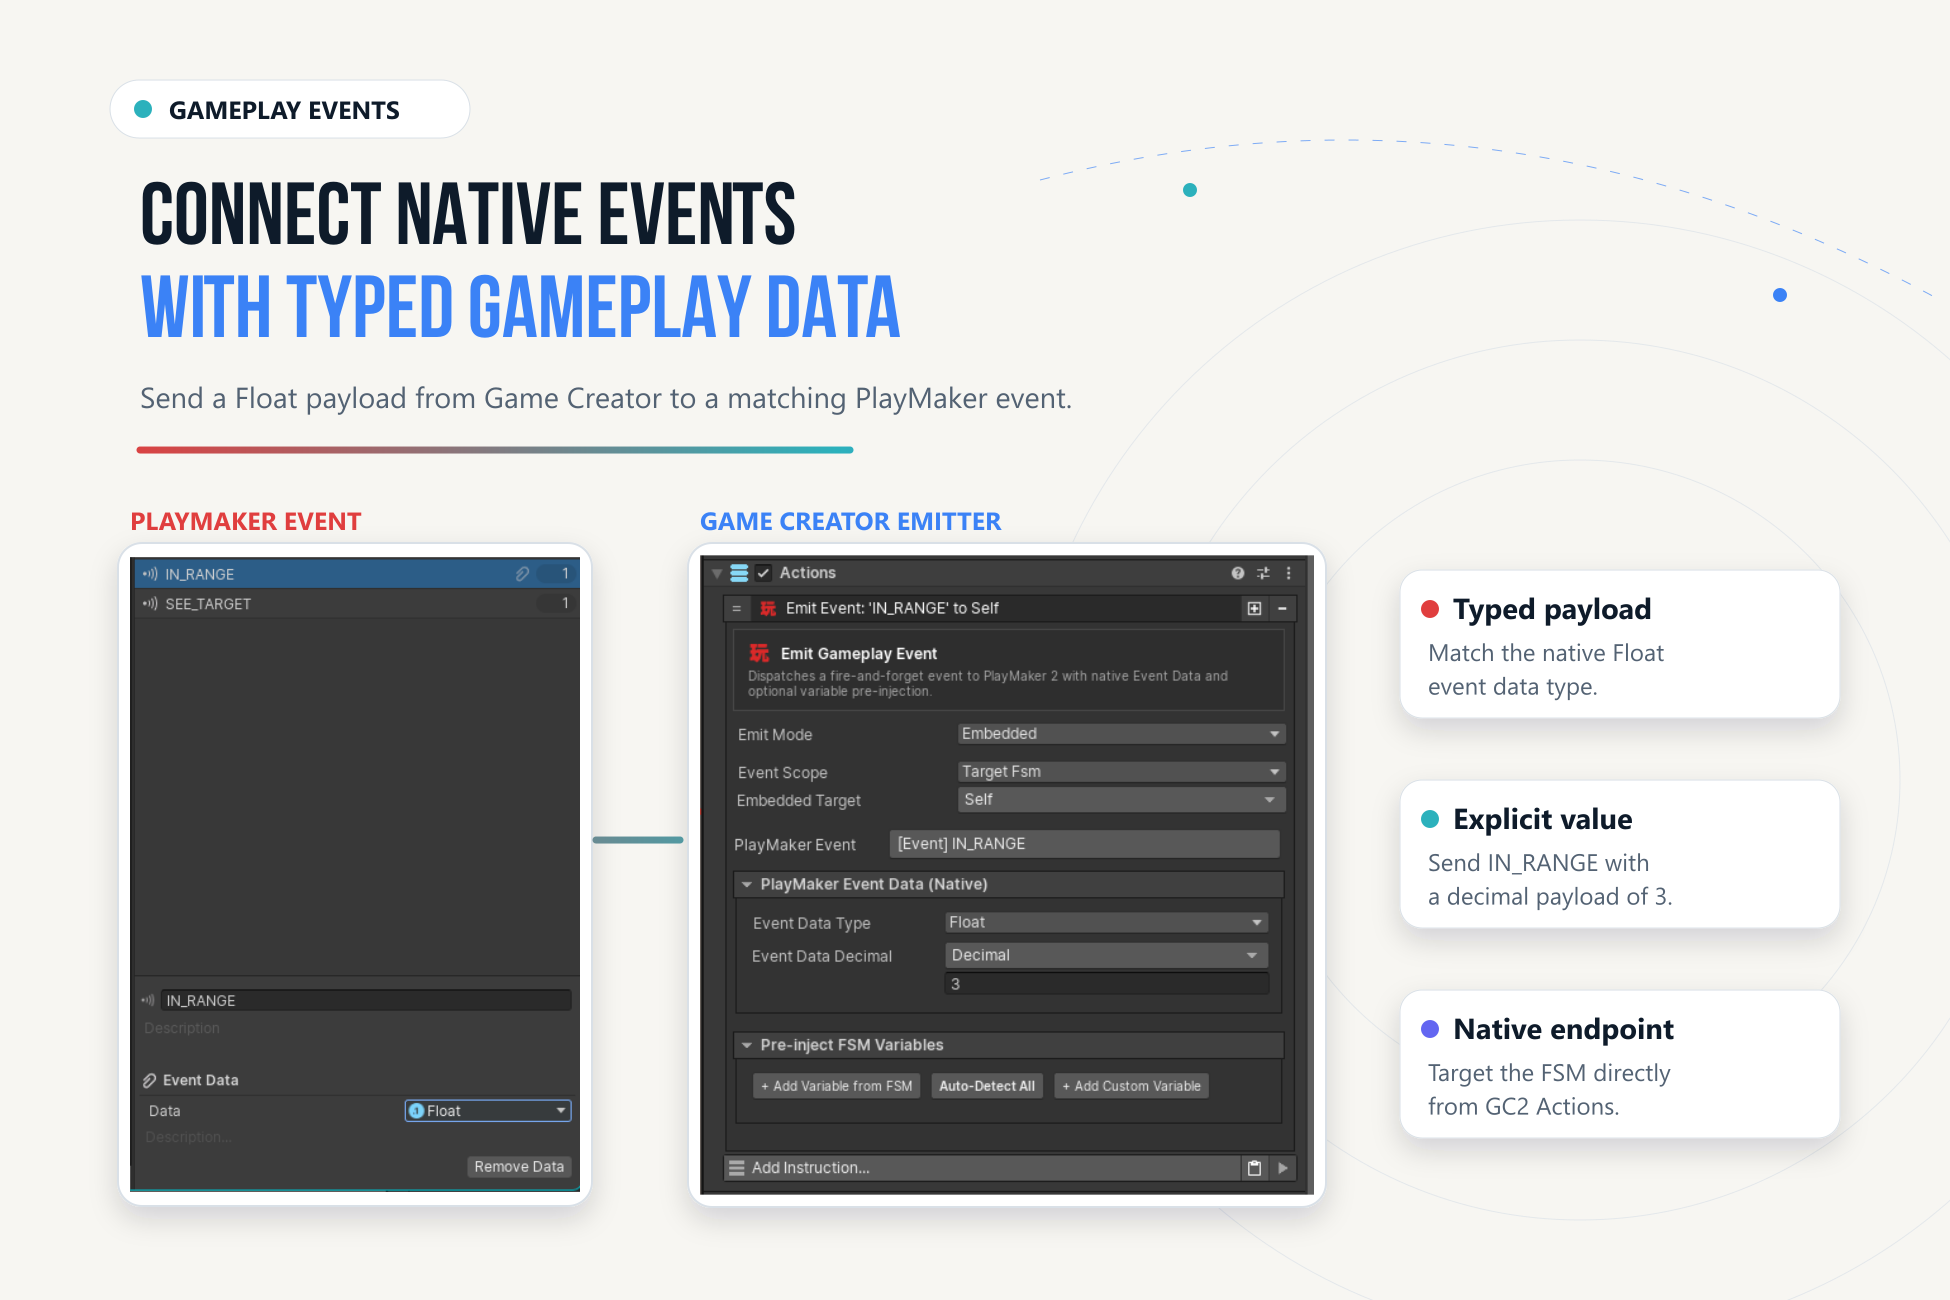Collapse the Actions component foldout

[x=717, y=573]
